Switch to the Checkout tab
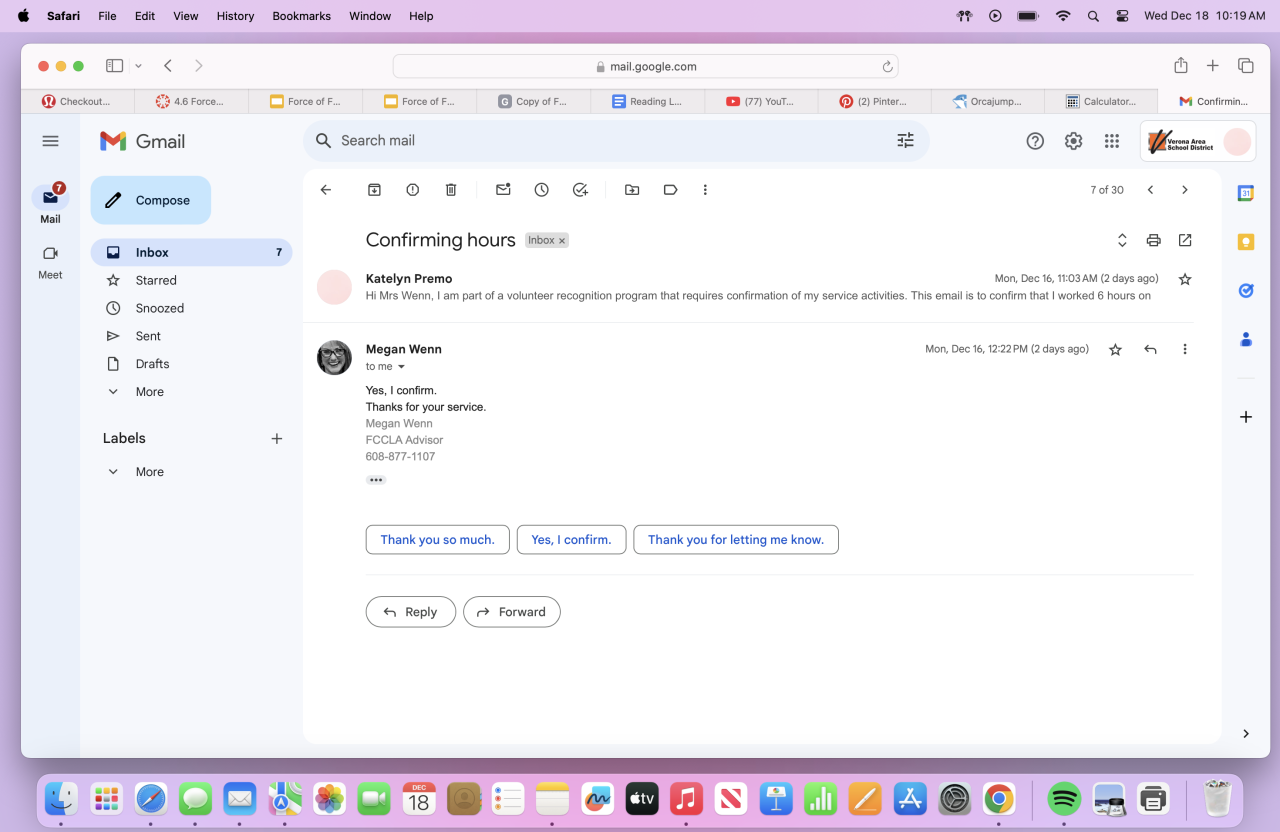1280x832 pixels. [x=77, y=101]
